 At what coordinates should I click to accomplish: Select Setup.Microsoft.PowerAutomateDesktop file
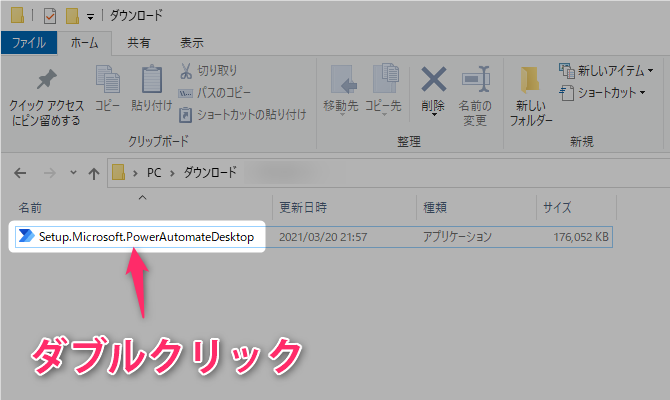pos(146,237)
